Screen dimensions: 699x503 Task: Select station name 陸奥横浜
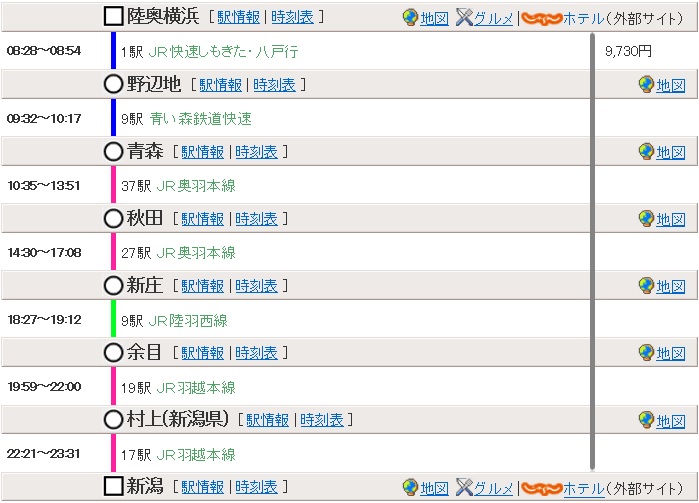pyautogui.click(x=163, y=16)
